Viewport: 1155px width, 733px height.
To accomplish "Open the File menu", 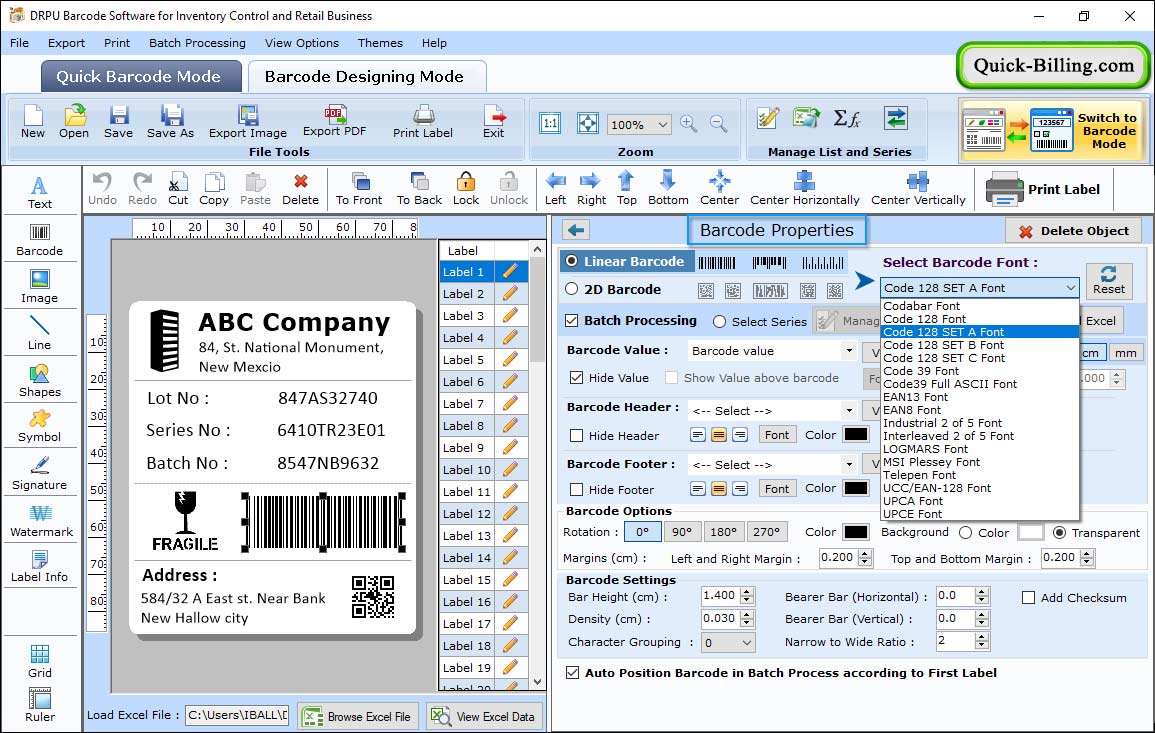I will point(19,43).
